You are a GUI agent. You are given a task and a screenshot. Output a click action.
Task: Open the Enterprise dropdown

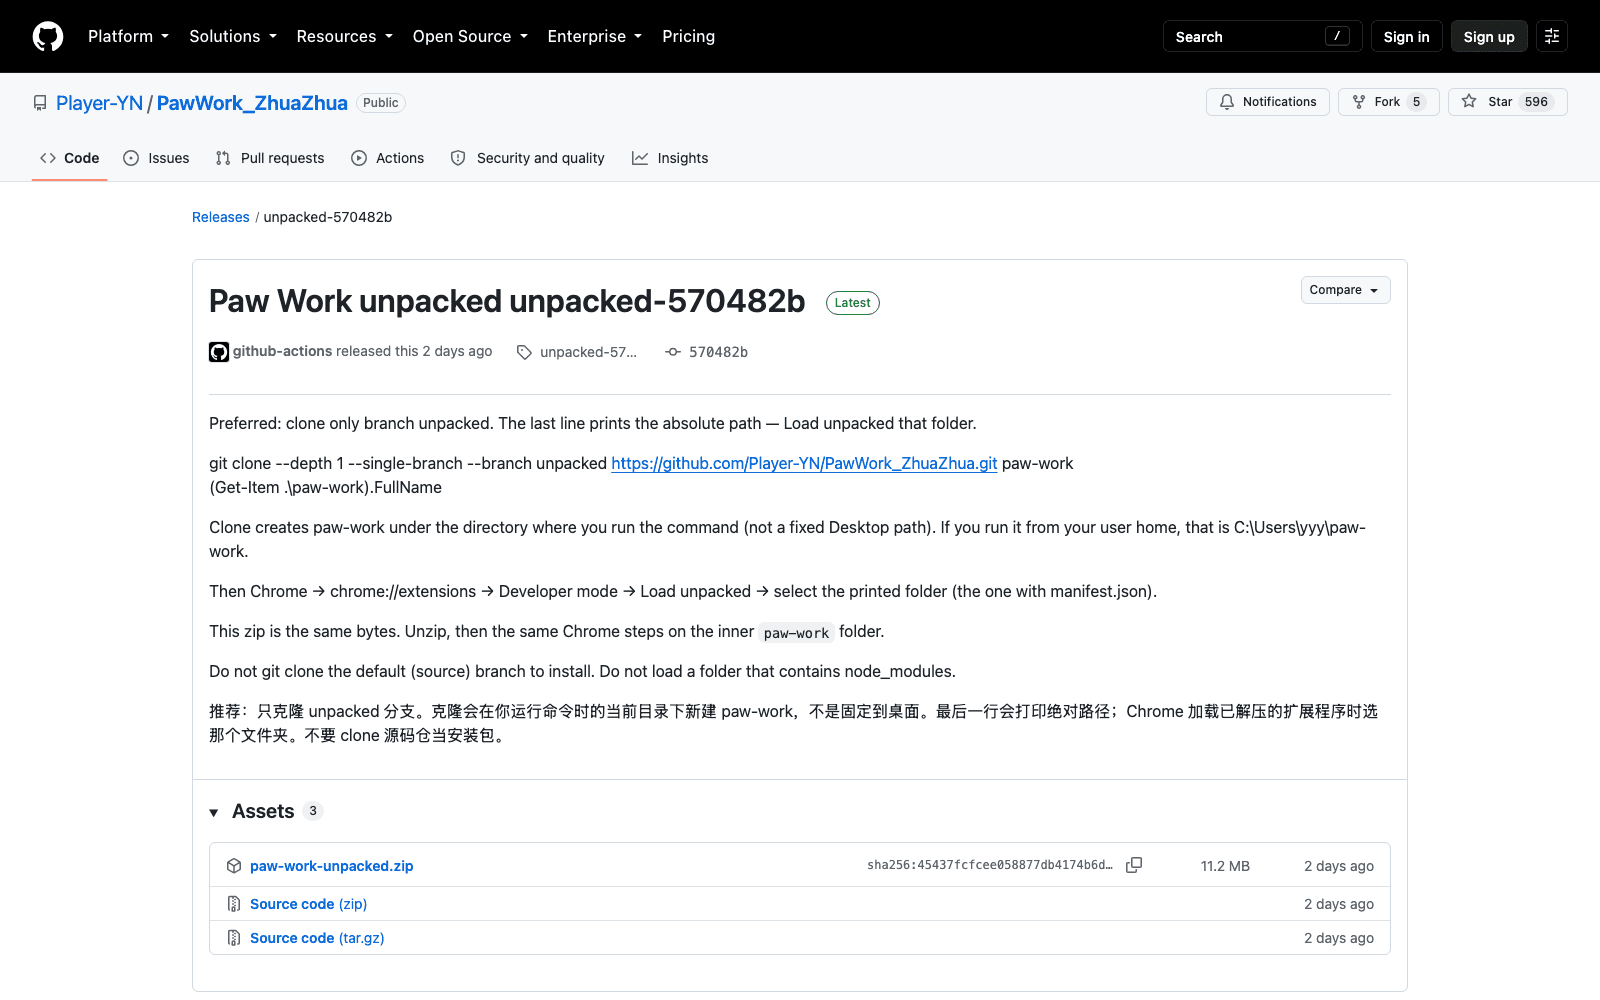[594, 36]
